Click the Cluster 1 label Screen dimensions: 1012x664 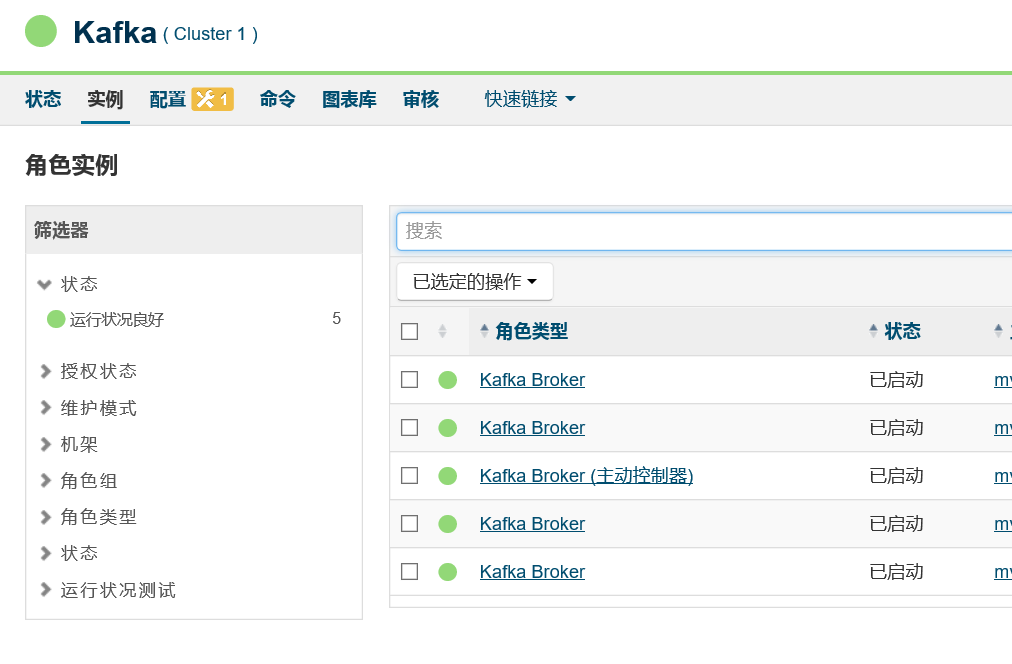(210, 34)
